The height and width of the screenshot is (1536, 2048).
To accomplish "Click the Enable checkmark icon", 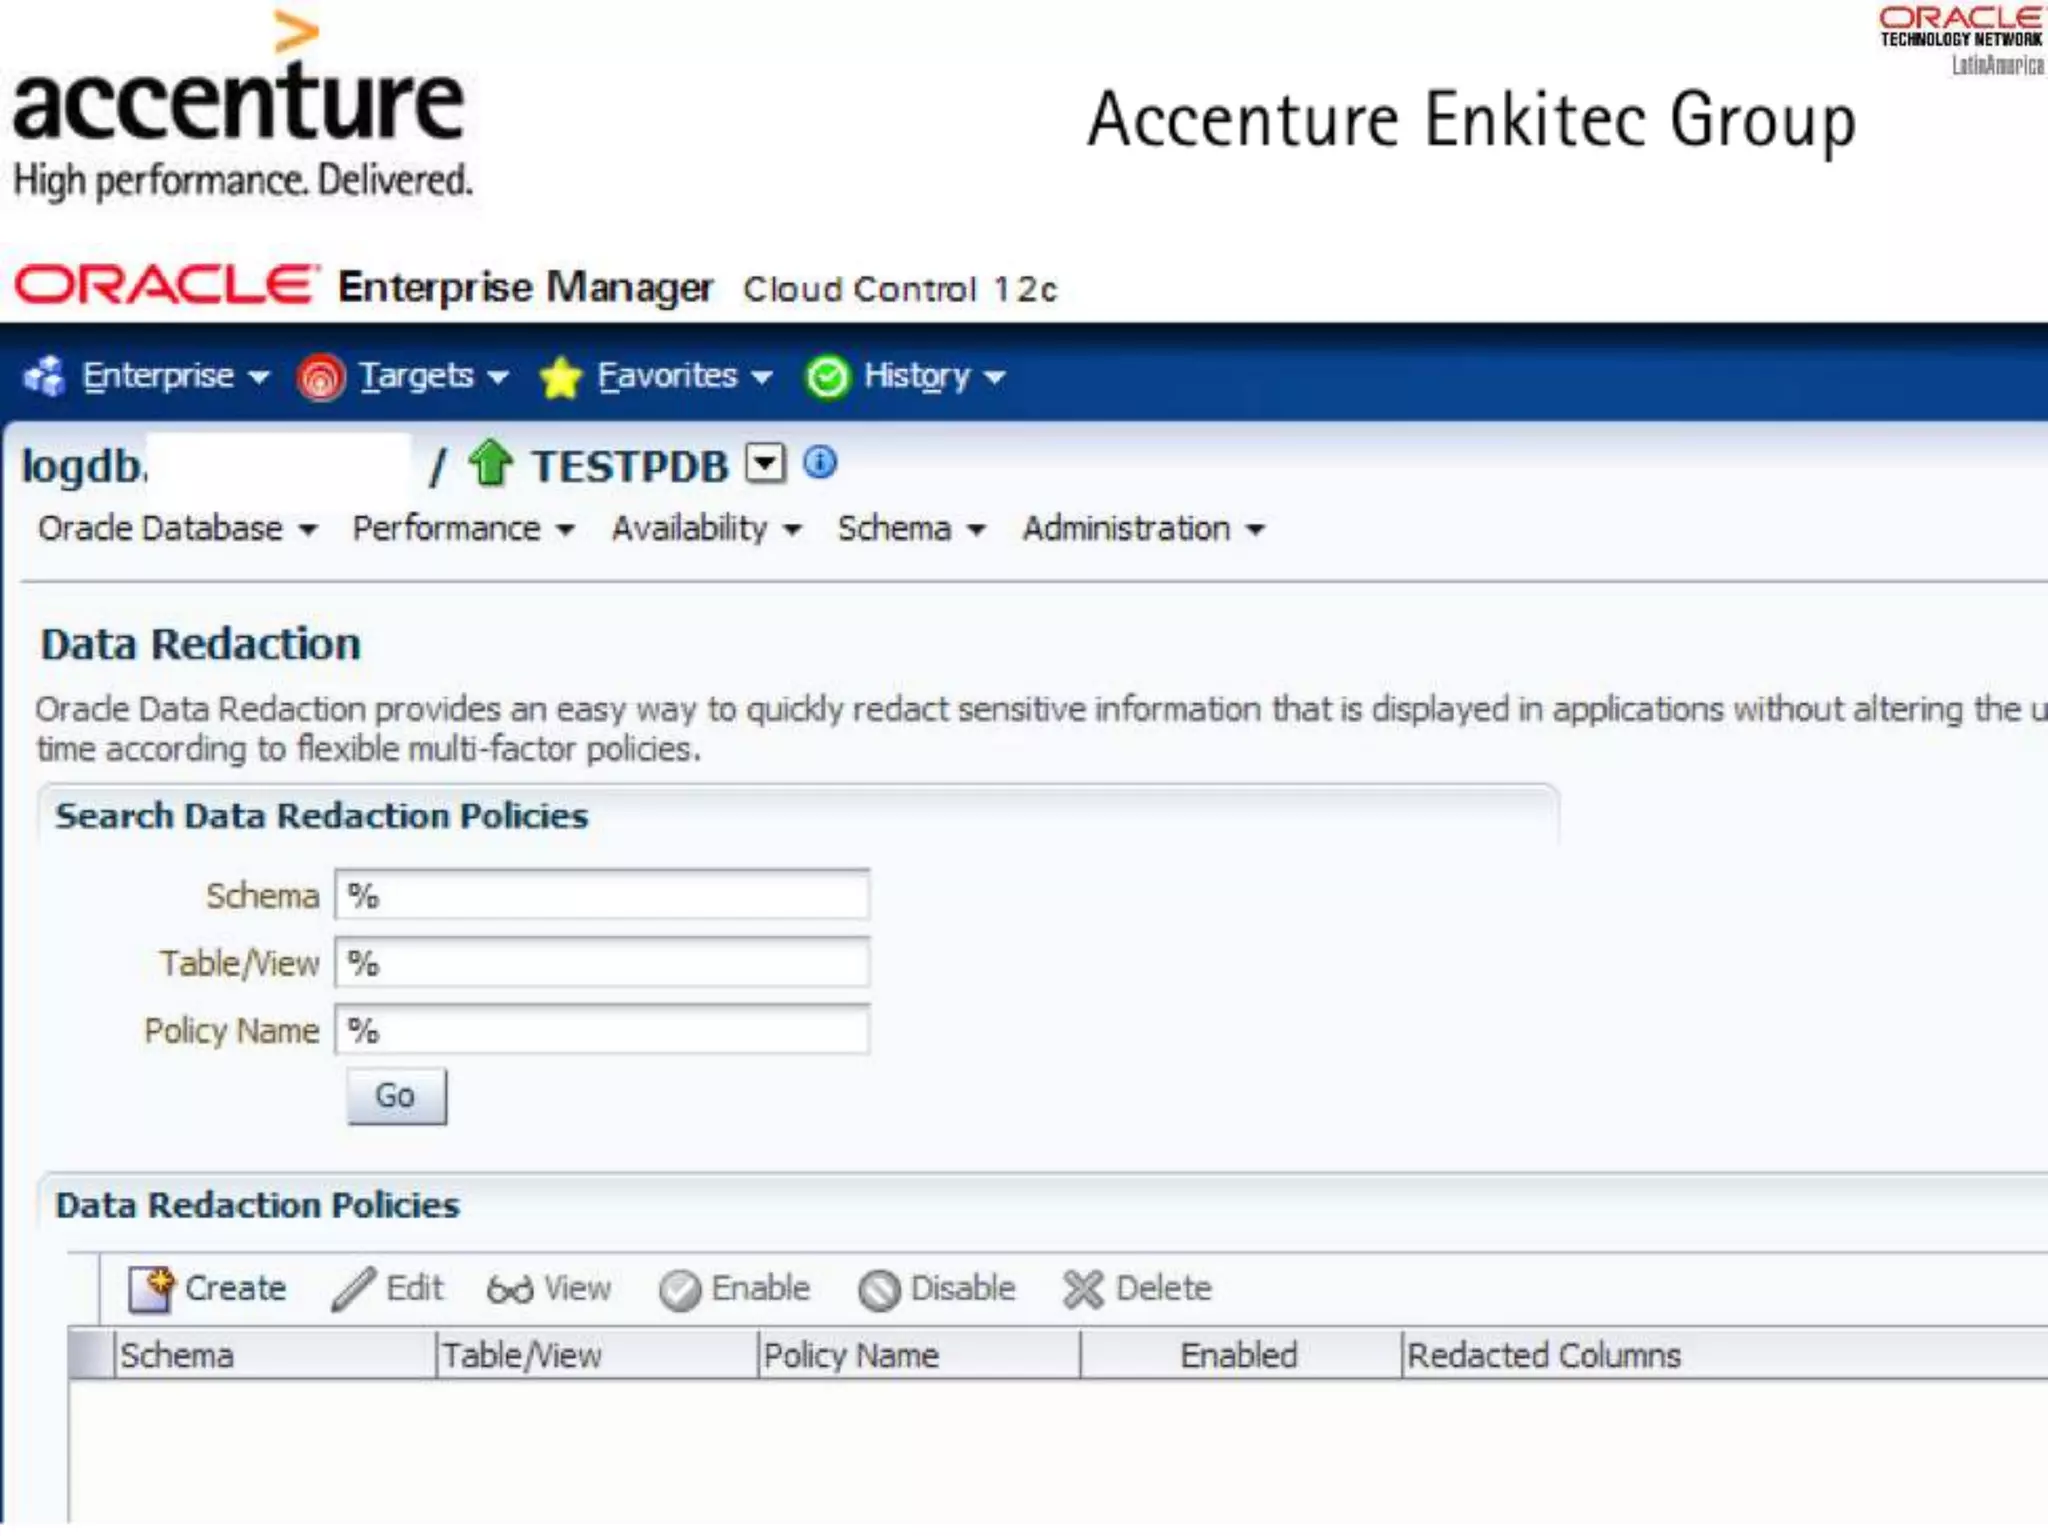I will click(x=680, y=1290).
